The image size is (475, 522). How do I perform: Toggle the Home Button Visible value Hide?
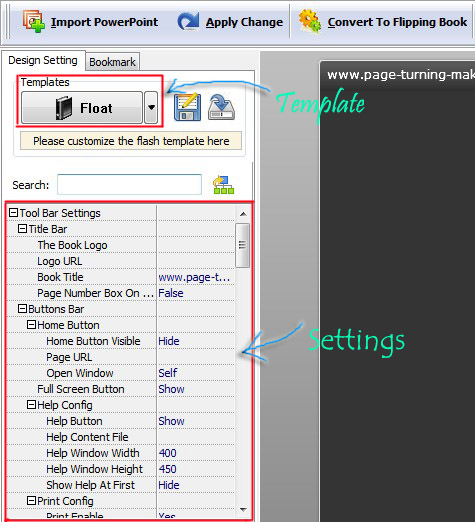169,341
